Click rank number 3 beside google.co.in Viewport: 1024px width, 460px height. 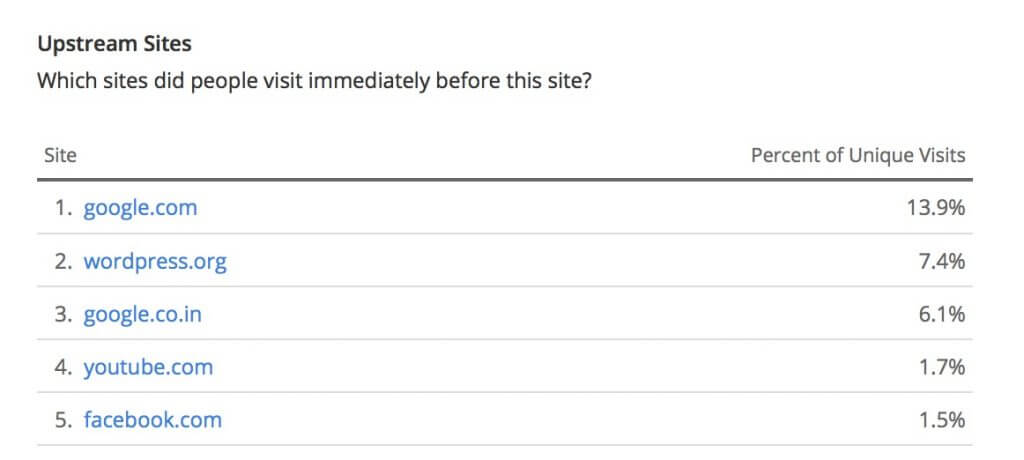pos(63,314)
